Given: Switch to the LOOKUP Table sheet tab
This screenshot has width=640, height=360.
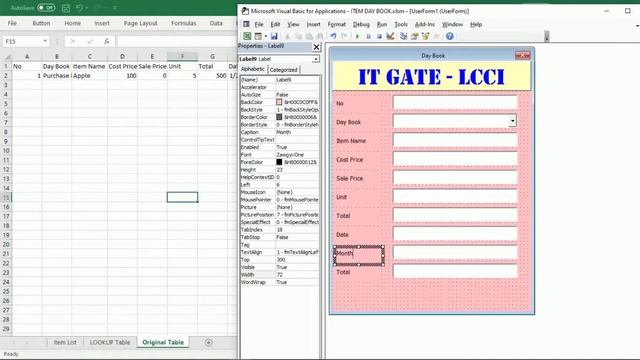Looking at the screenshot, I should click(x=110, y=342).
